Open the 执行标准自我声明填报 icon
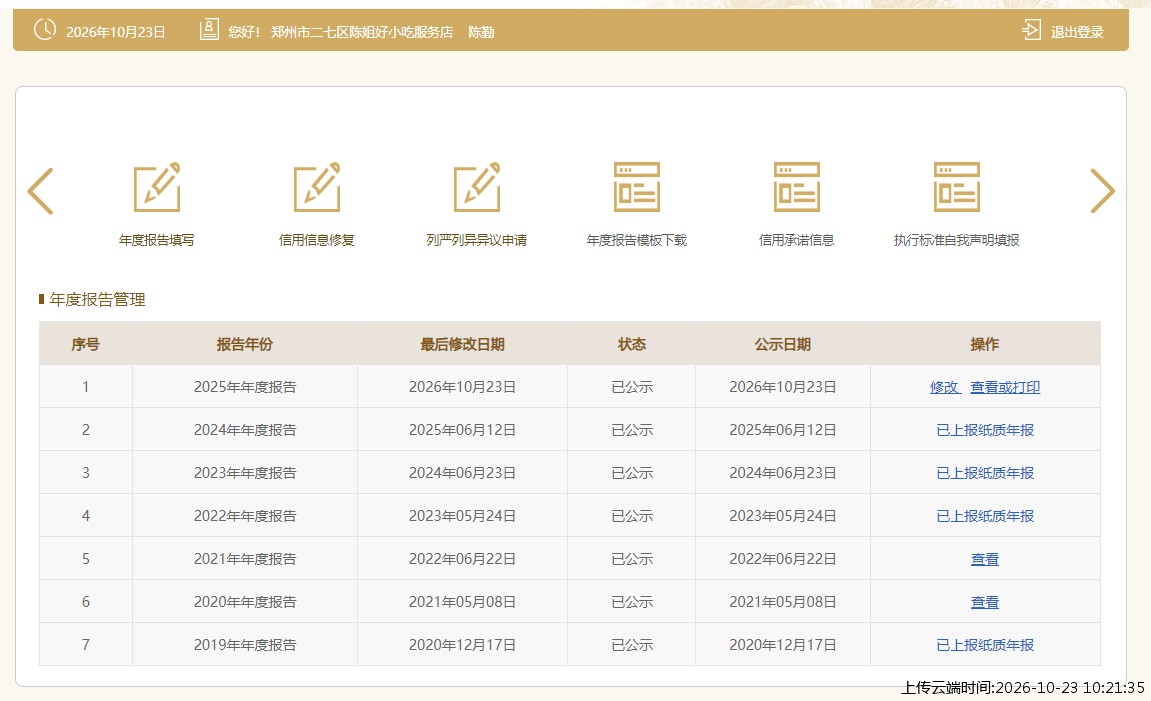 [x=956, y=187]
